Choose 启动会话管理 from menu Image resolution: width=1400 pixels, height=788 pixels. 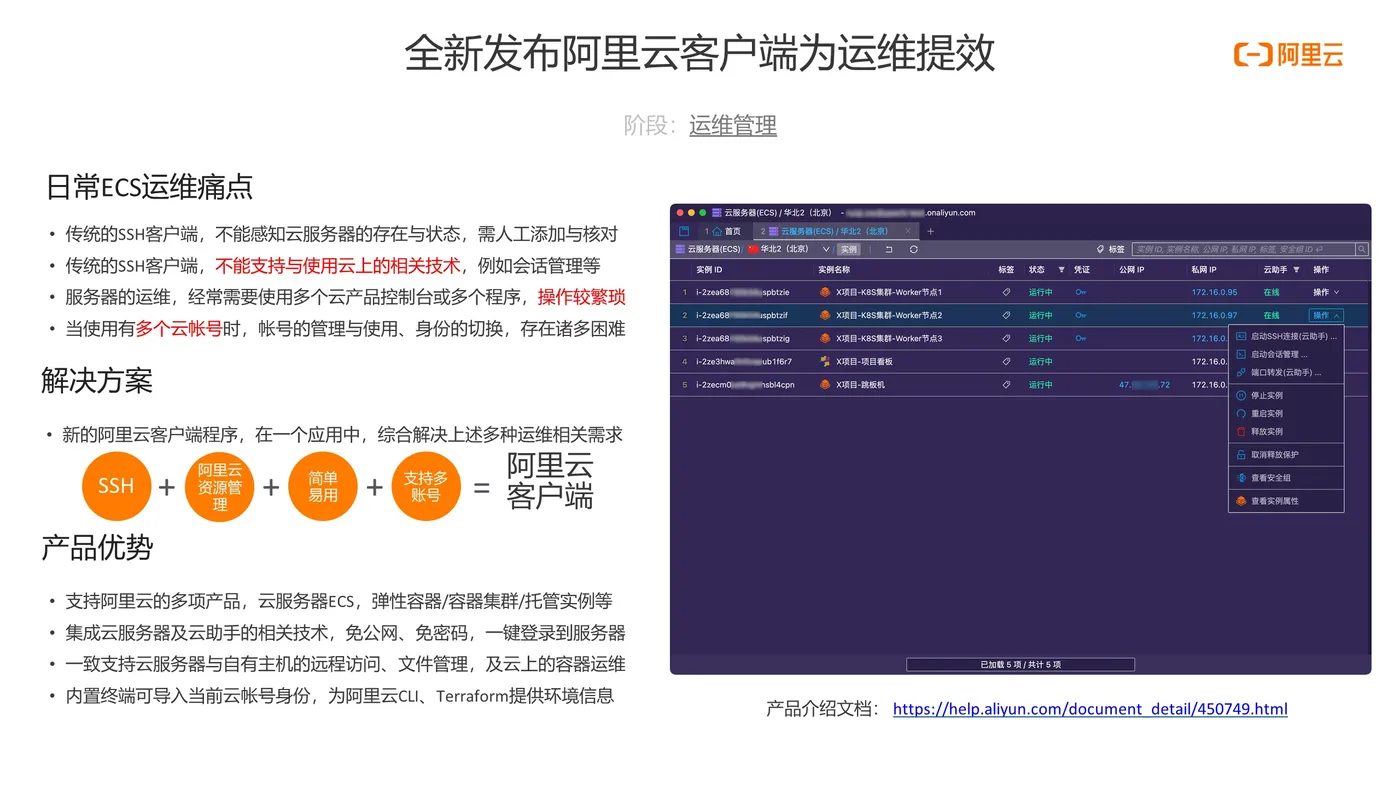(x=1286, y=354)
